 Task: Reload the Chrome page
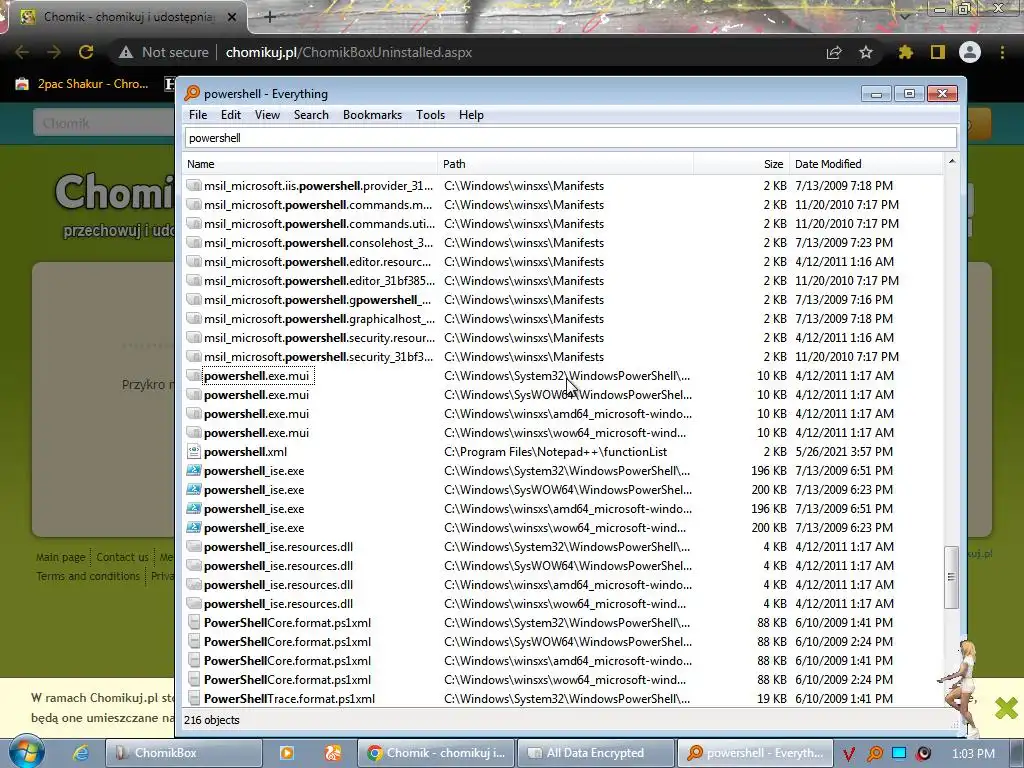[86, 52]
